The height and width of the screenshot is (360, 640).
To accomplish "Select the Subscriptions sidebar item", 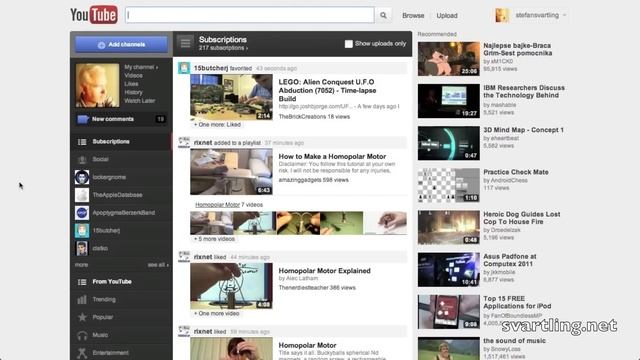I will point(121,142).
